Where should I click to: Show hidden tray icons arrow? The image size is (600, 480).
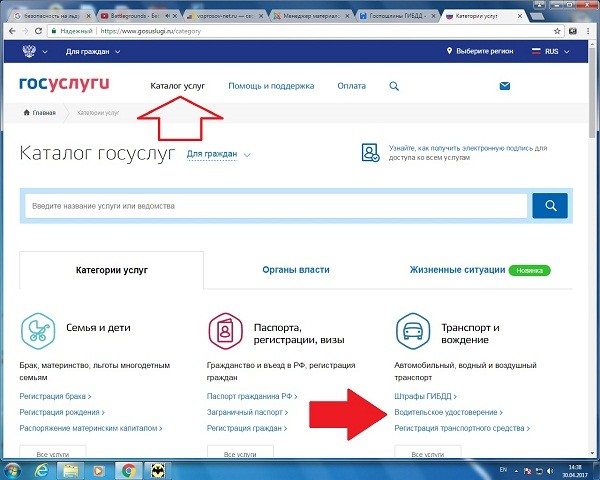pyautogui.click(x=516, y=471)
